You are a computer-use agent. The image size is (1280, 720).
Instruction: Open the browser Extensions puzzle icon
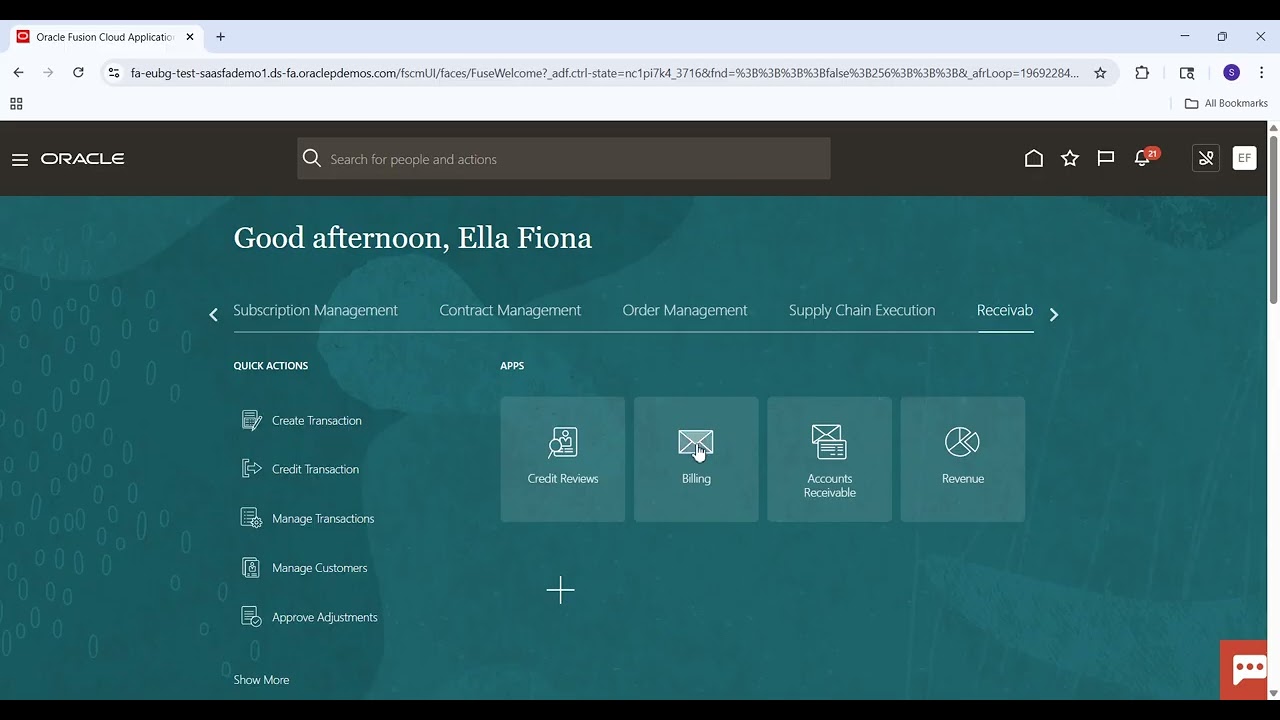pyautogui.click(x=1142, y=73)
